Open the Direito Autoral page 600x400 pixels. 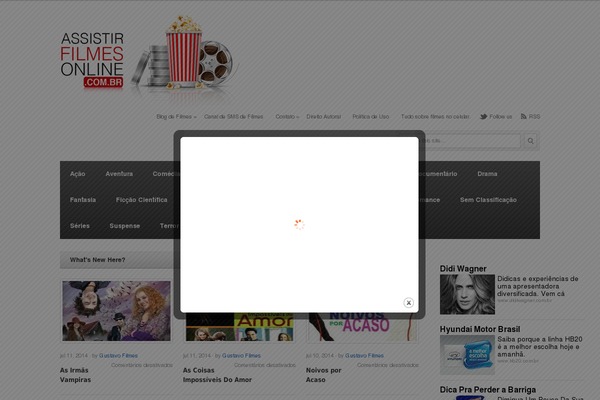point(323,117)
